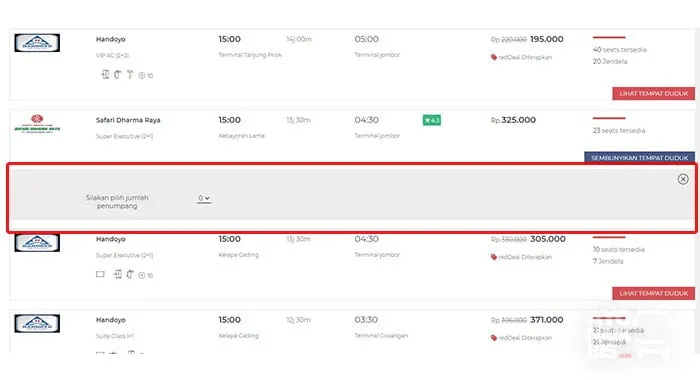Click redDeal tag icon under 371.000 price
The height and width of the screenshot is (380, 700).
[494, 338]
